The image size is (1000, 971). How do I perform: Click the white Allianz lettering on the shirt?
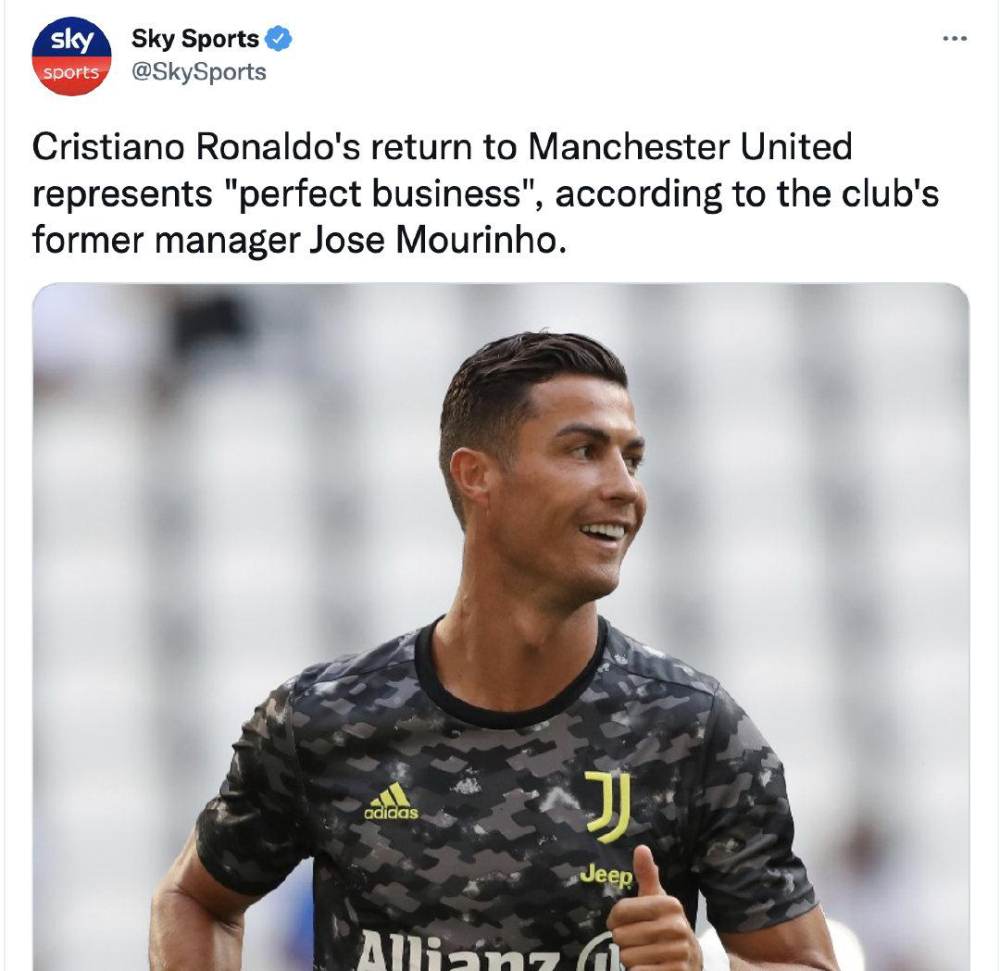click(x=459, y=952)
